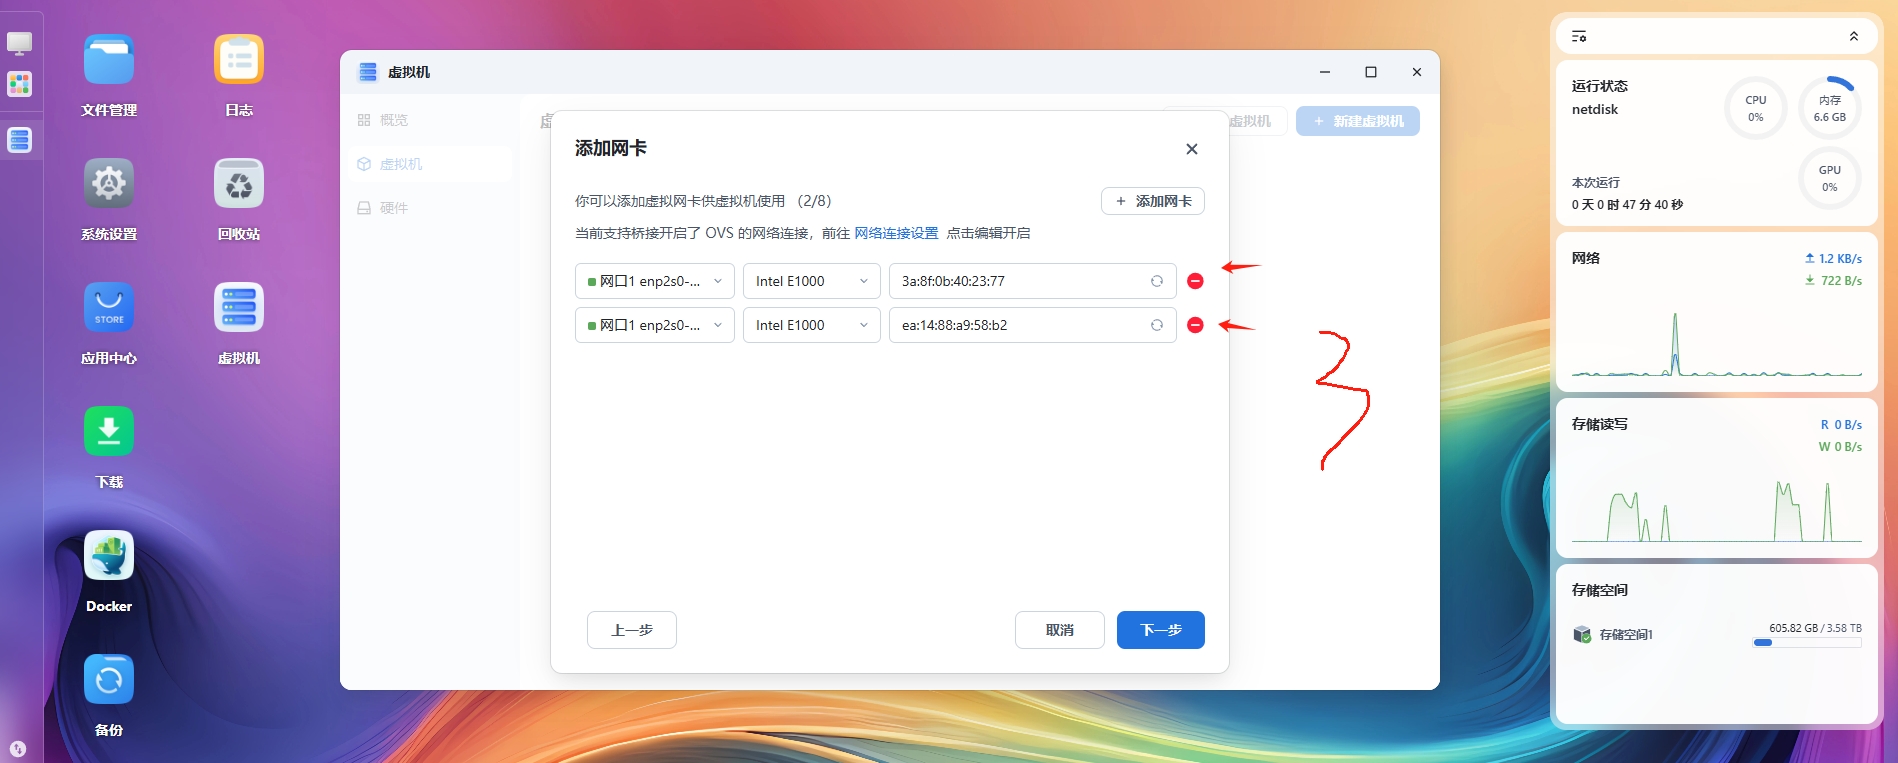Remove the first network card row
Viewport: 1898px width, 763px height.
pyautogui.click(x=1195, y=281)
